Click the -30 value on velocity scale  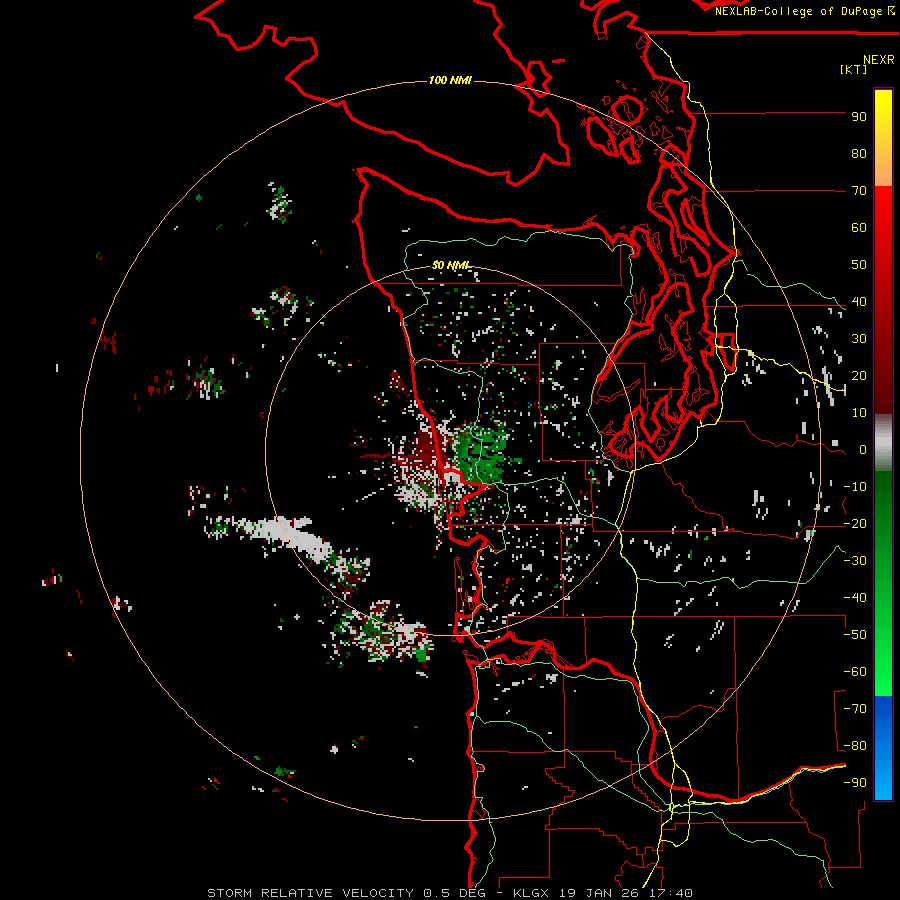tap(855, 561)
